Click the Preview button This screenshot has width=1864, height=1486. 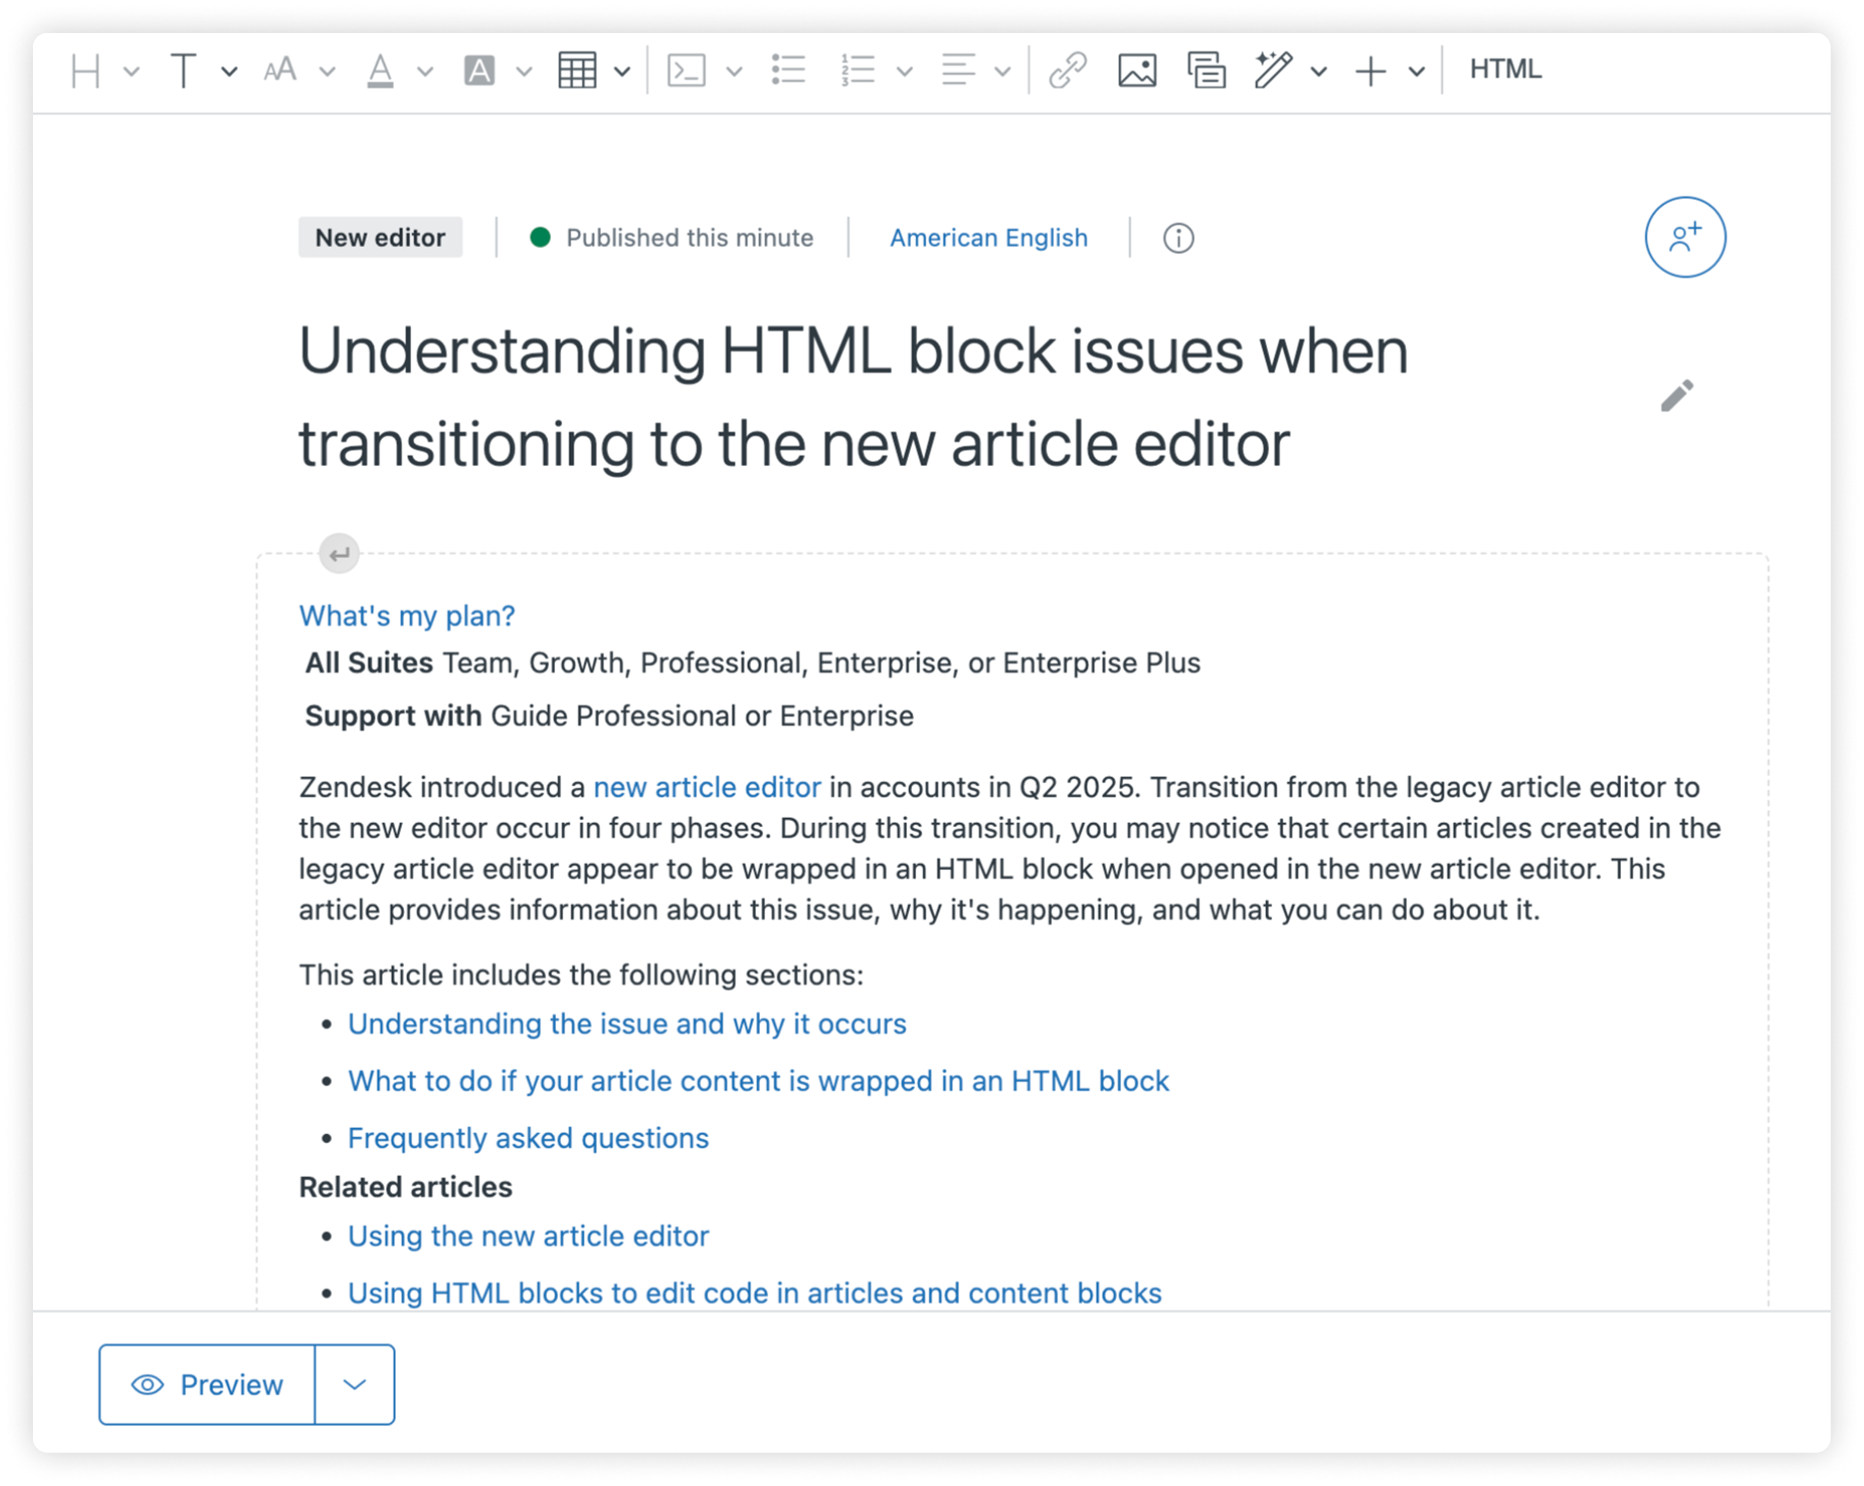coord(208,1385)
